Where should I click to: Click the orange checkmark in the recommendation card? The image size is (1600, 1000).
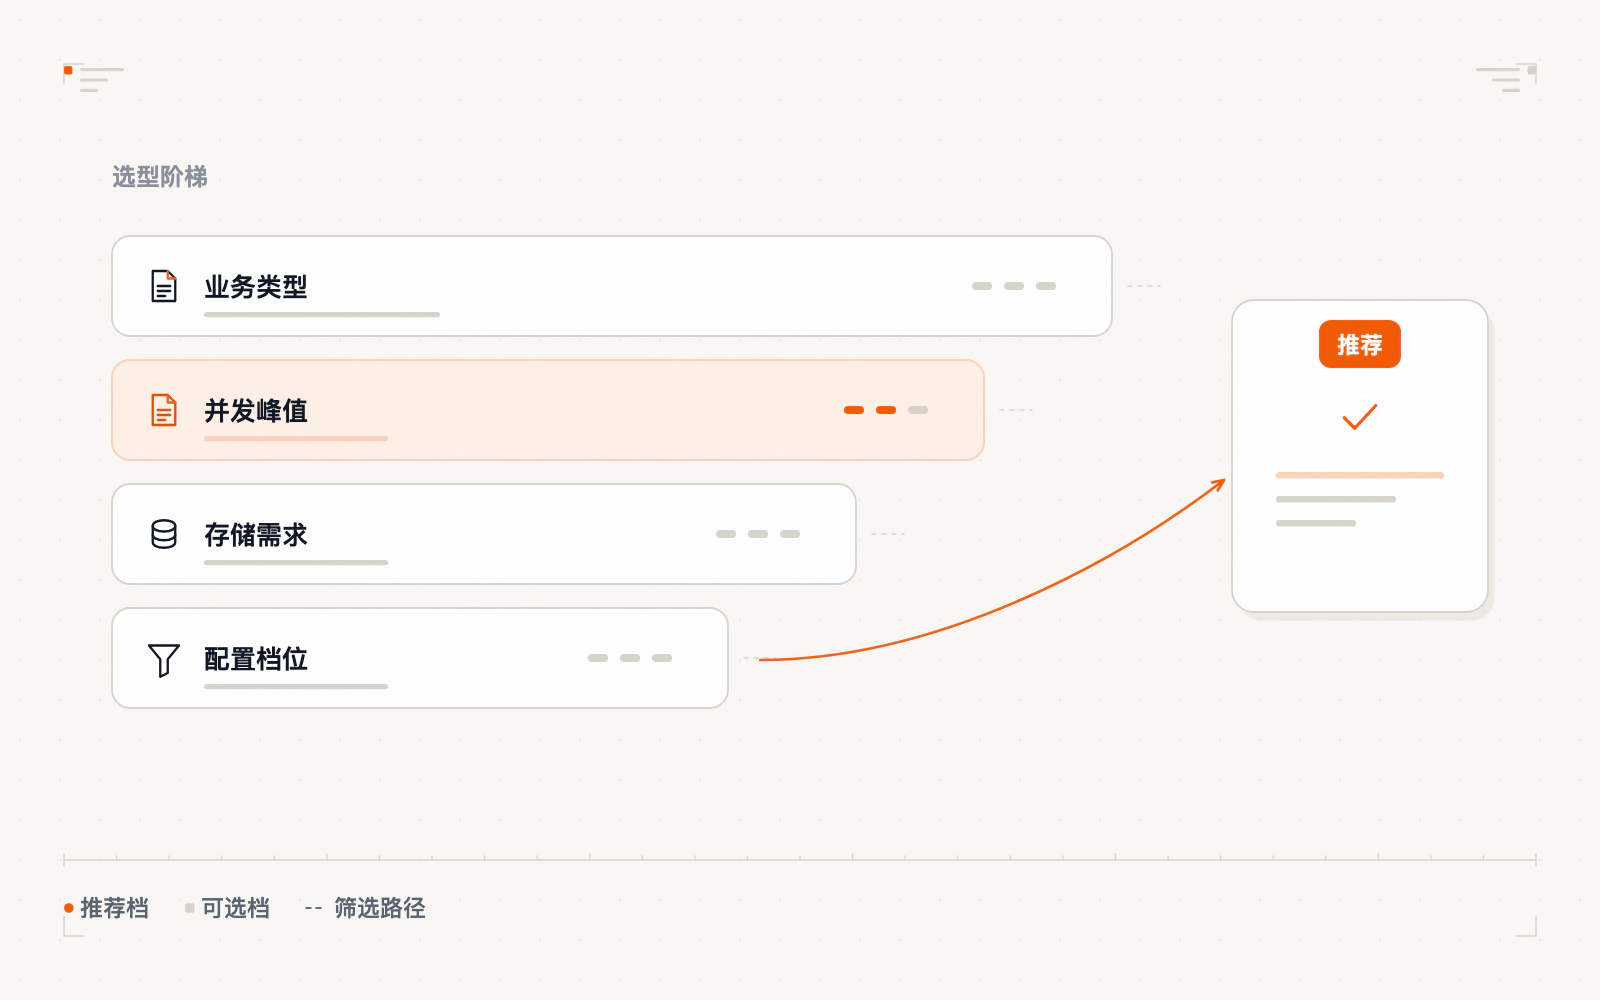pos(1360,416)
